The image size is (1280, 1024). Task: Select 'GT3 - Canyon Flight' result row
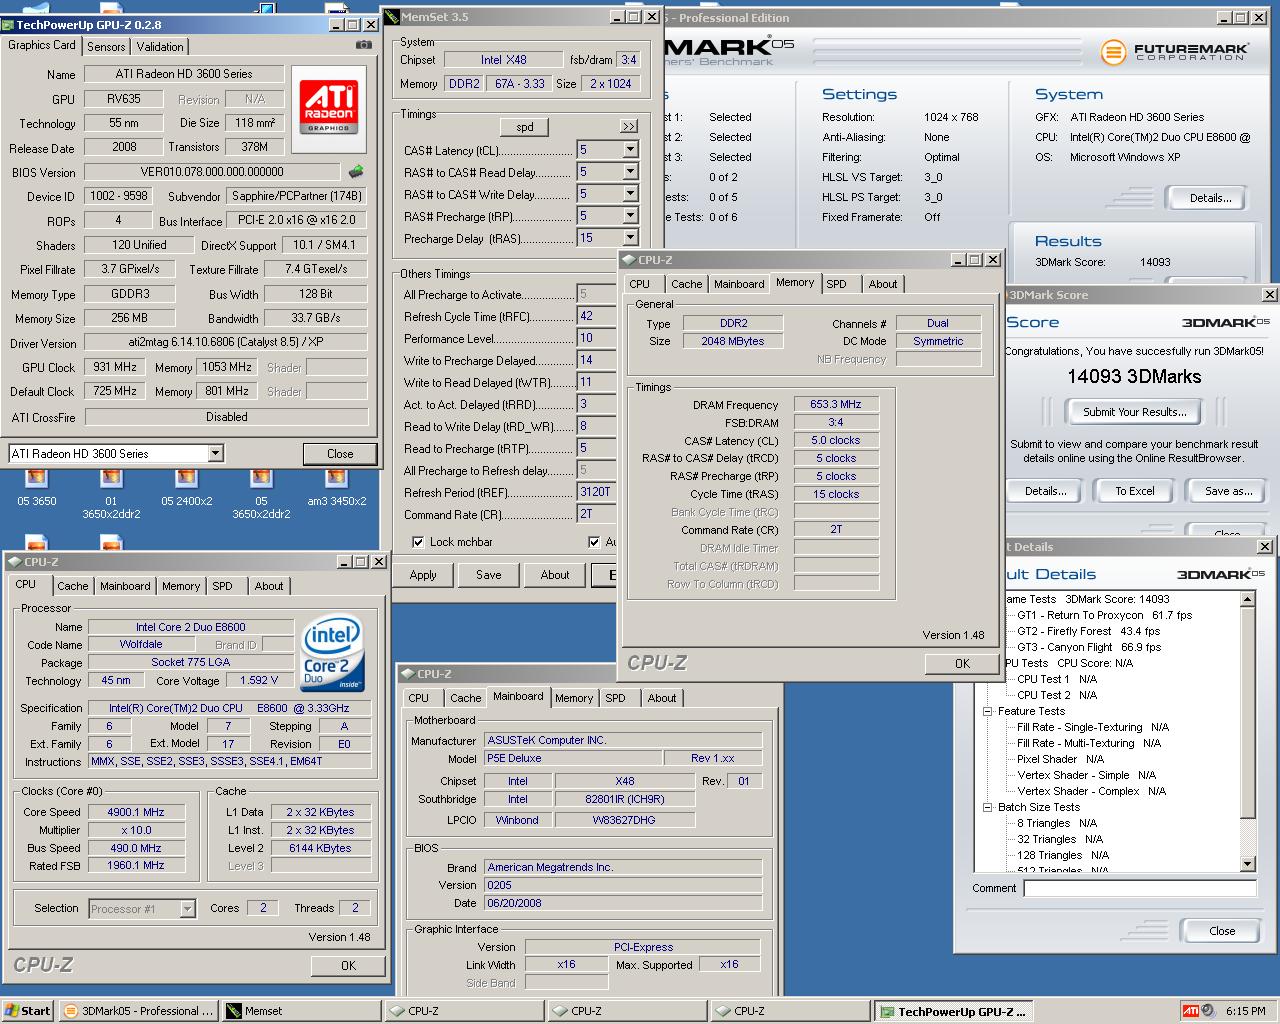coord(1089,647)
